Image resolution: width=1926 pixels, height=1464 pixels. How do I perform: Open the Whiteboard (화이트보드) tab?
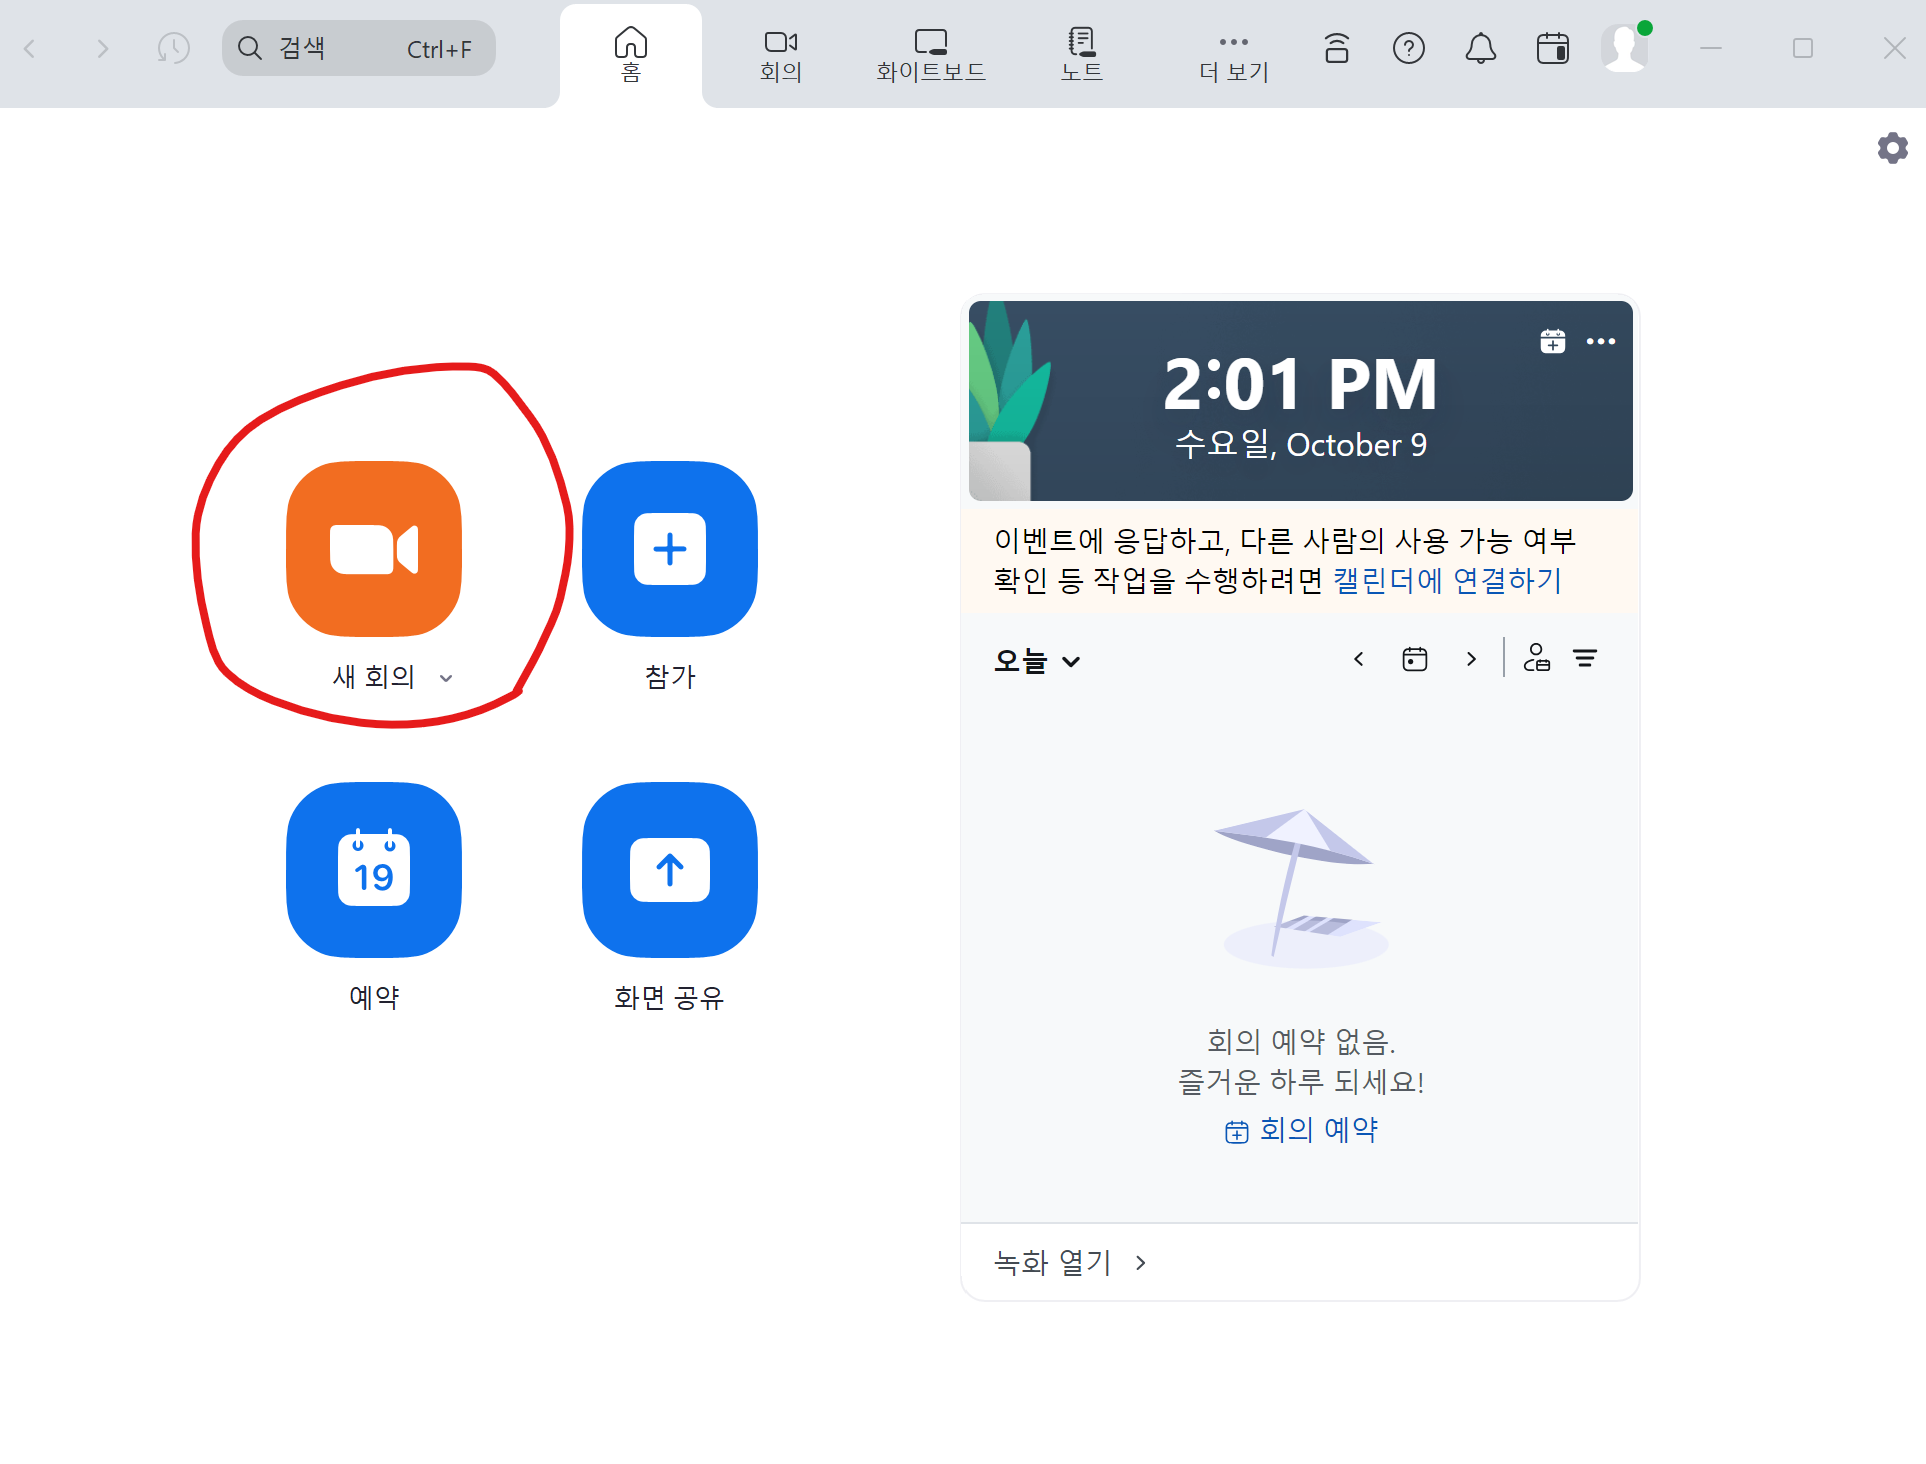pos(930,54)
